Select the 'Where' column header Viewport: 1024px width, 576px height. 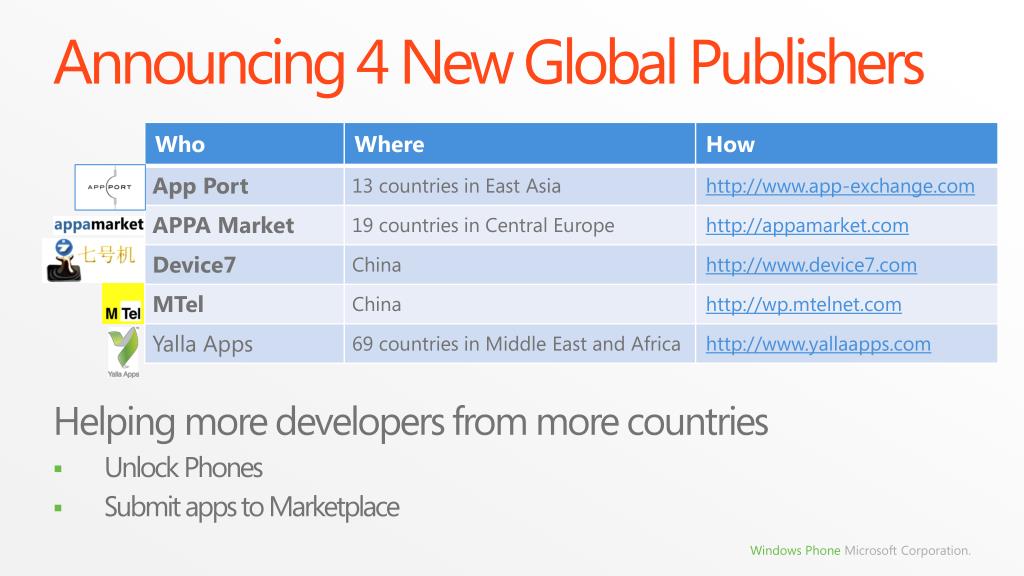click(x=520, y=144)
